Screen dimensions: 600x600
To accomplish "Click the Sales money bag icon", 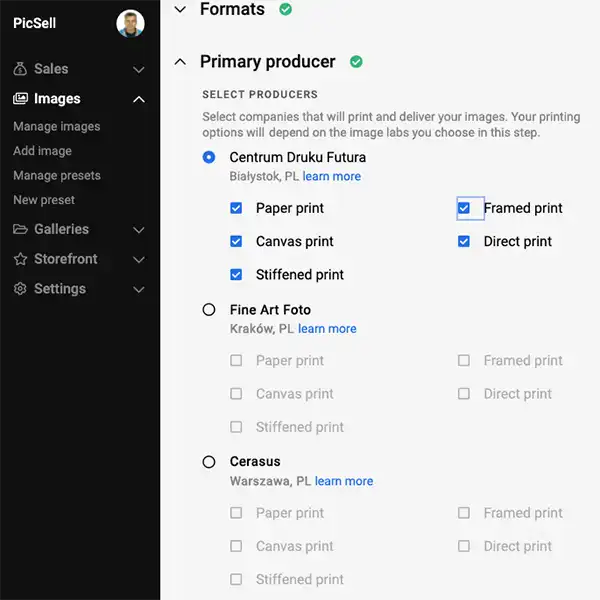I will 20,69.
